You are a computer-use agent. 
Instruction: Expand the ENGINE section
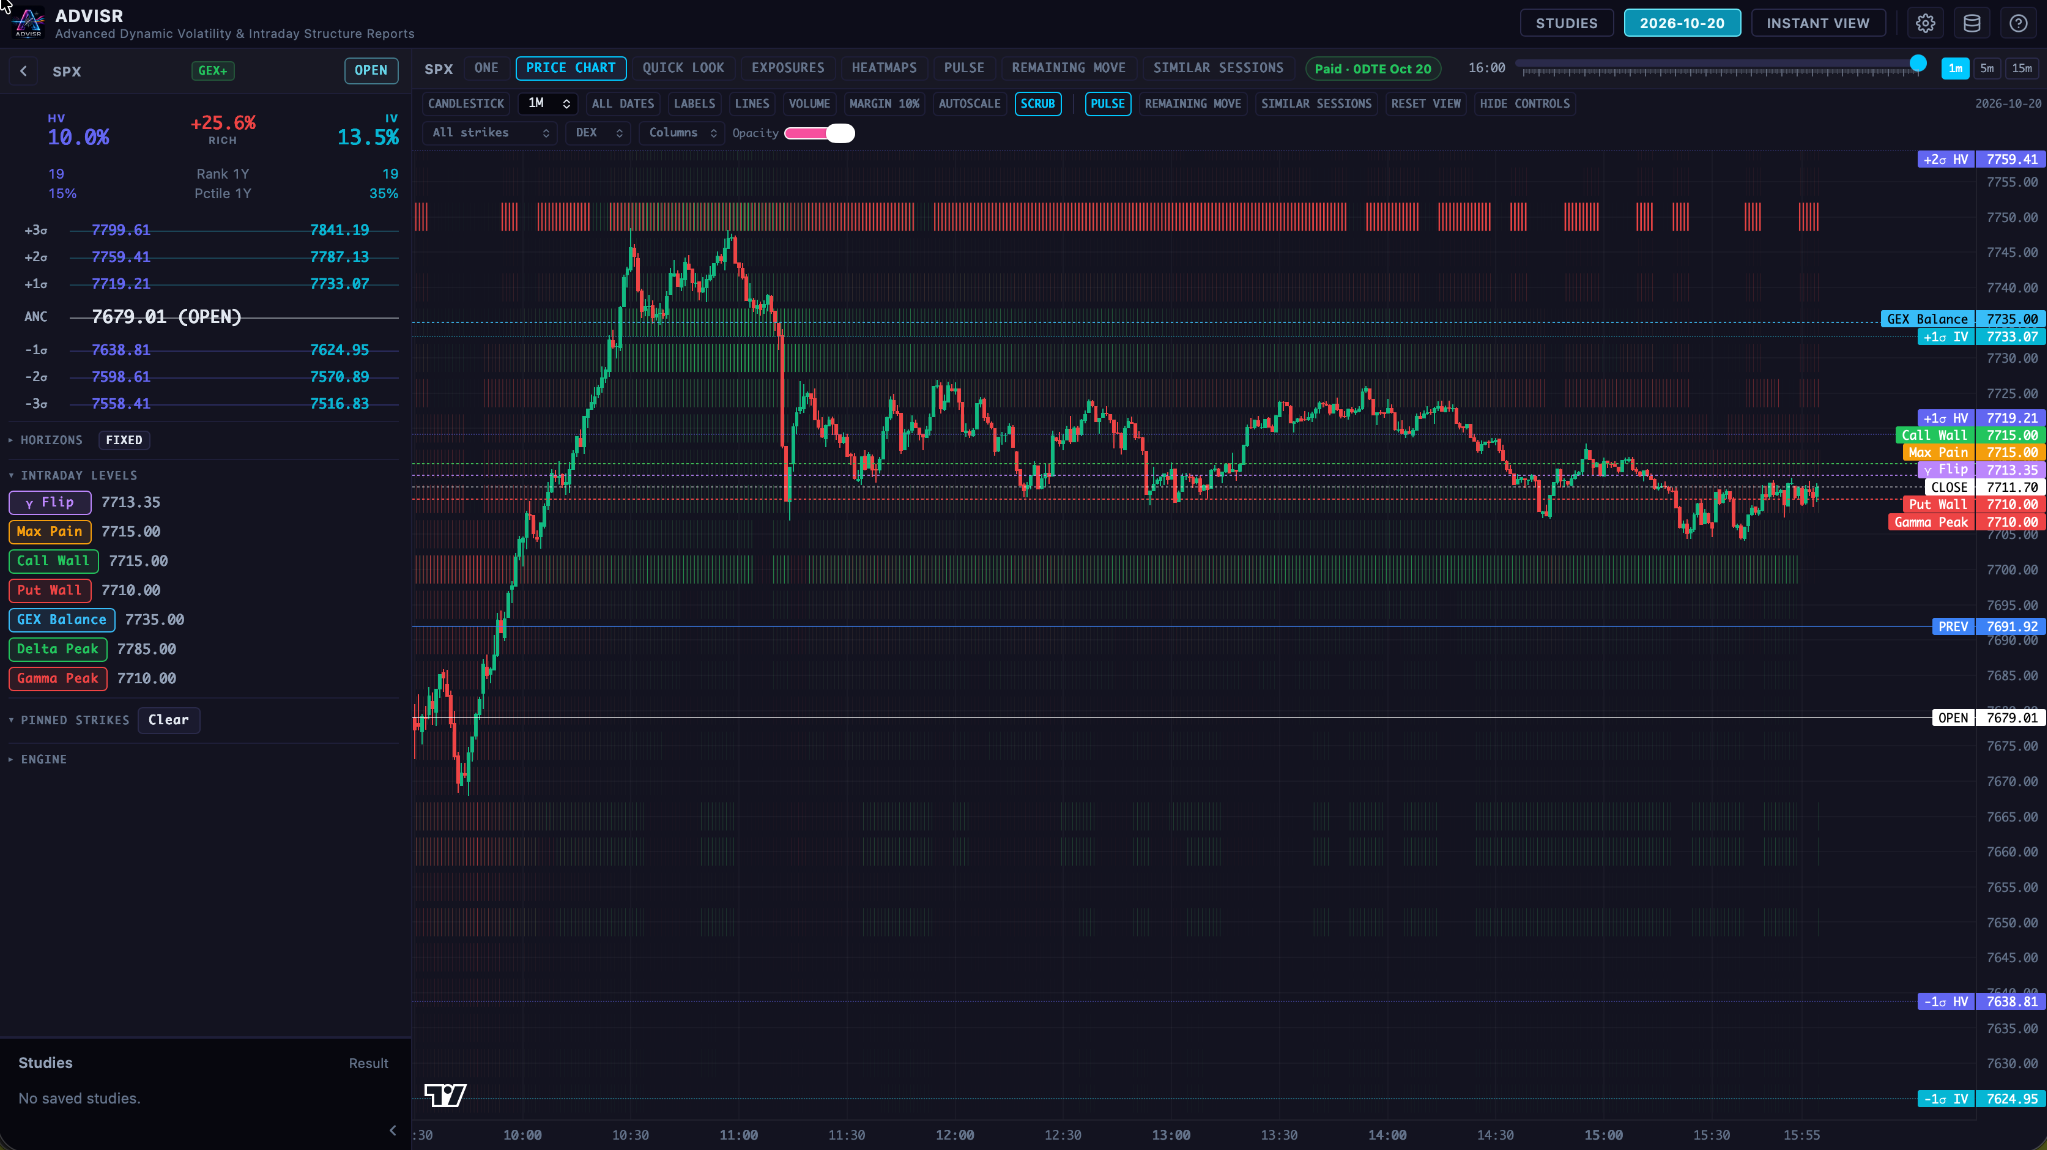(x=38, y=760)
